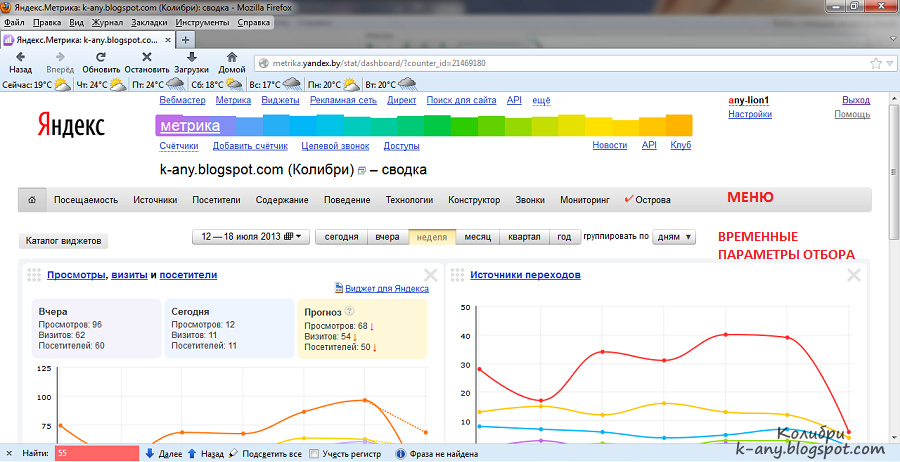Image resolution: width=900 pixels, height=462 pixels.
Task: Open the Острова menu item
Action: (647, 200)
